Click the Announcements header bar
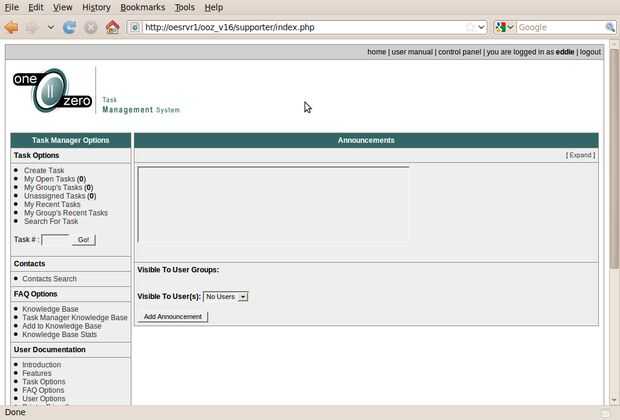620x420 pixels. pyautogui.click(x=366, y=140)
